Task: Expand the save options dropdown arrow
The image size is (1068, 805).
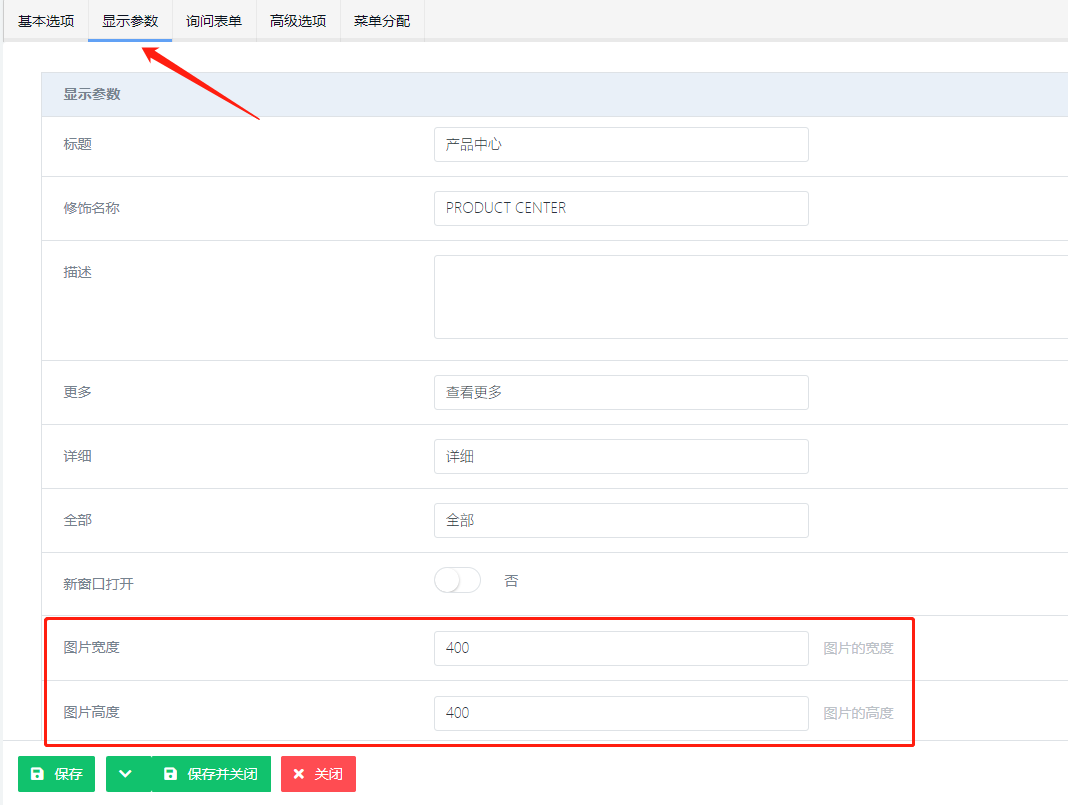Action: coord(127,774)
